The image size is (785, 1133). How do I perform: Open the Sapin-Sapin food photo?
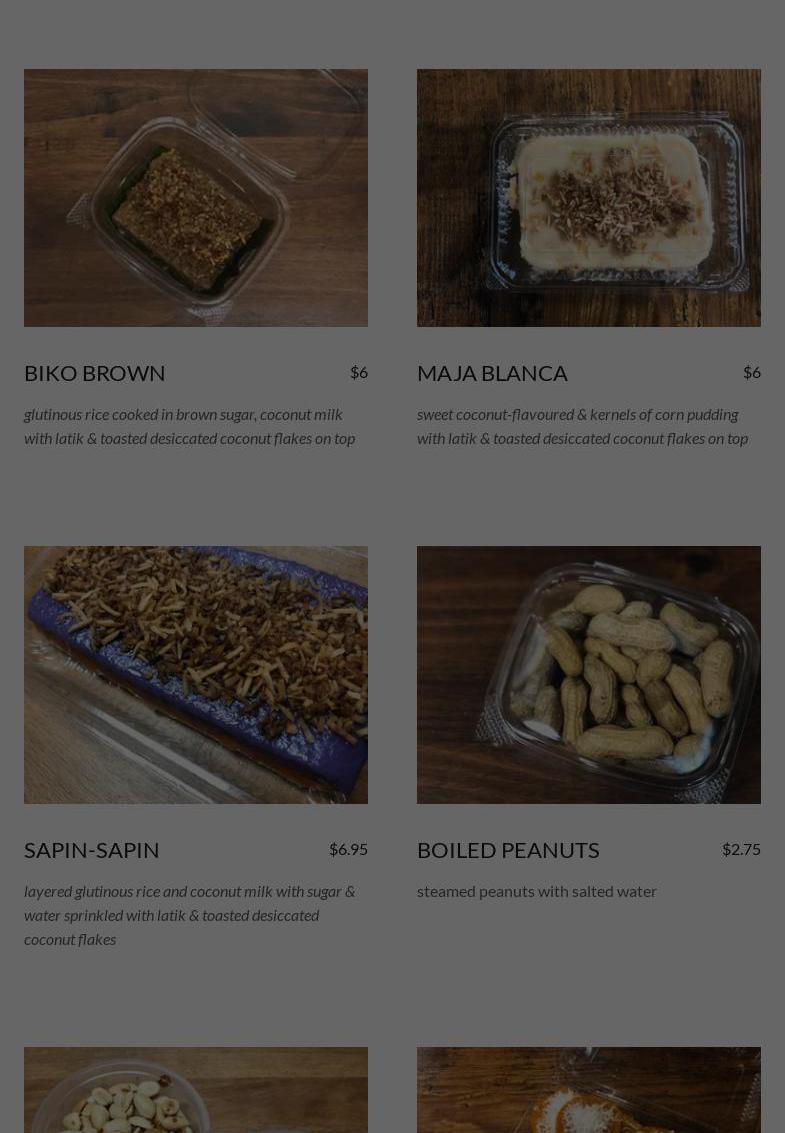click(x=196, y=675)
